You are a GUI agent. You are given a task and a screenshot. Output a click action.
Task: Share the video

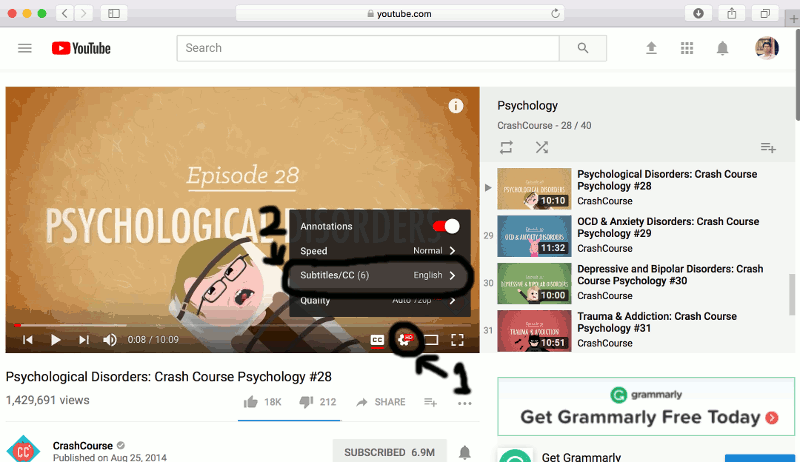[x=381, y=402]
